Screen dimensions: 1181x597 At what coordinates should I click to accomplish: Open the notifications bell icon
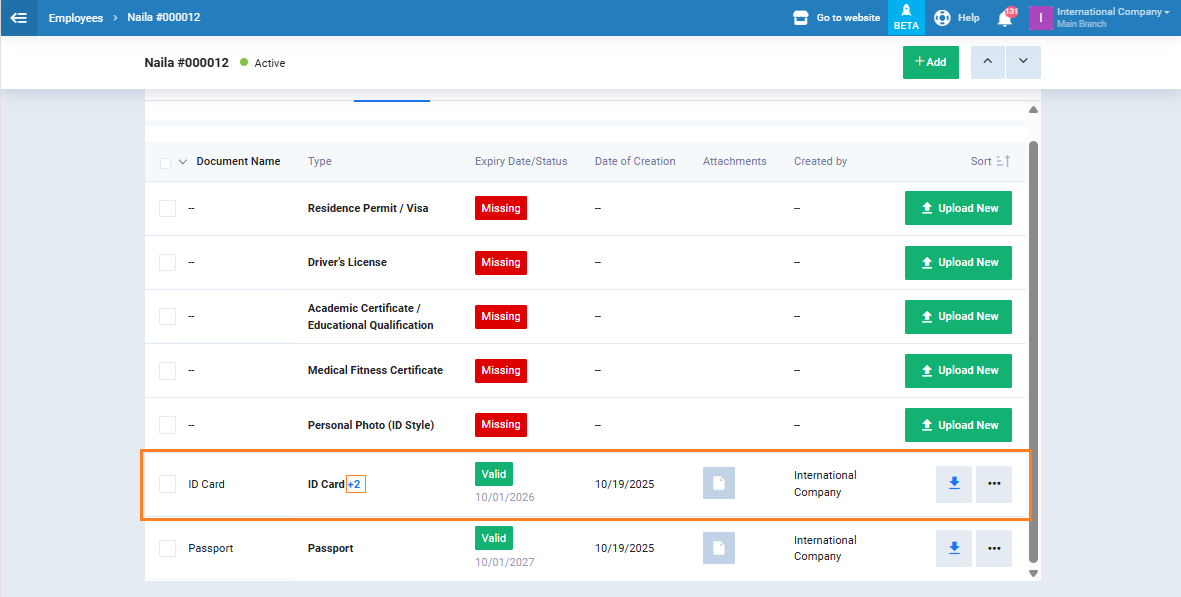click(x=1005, y=18)
